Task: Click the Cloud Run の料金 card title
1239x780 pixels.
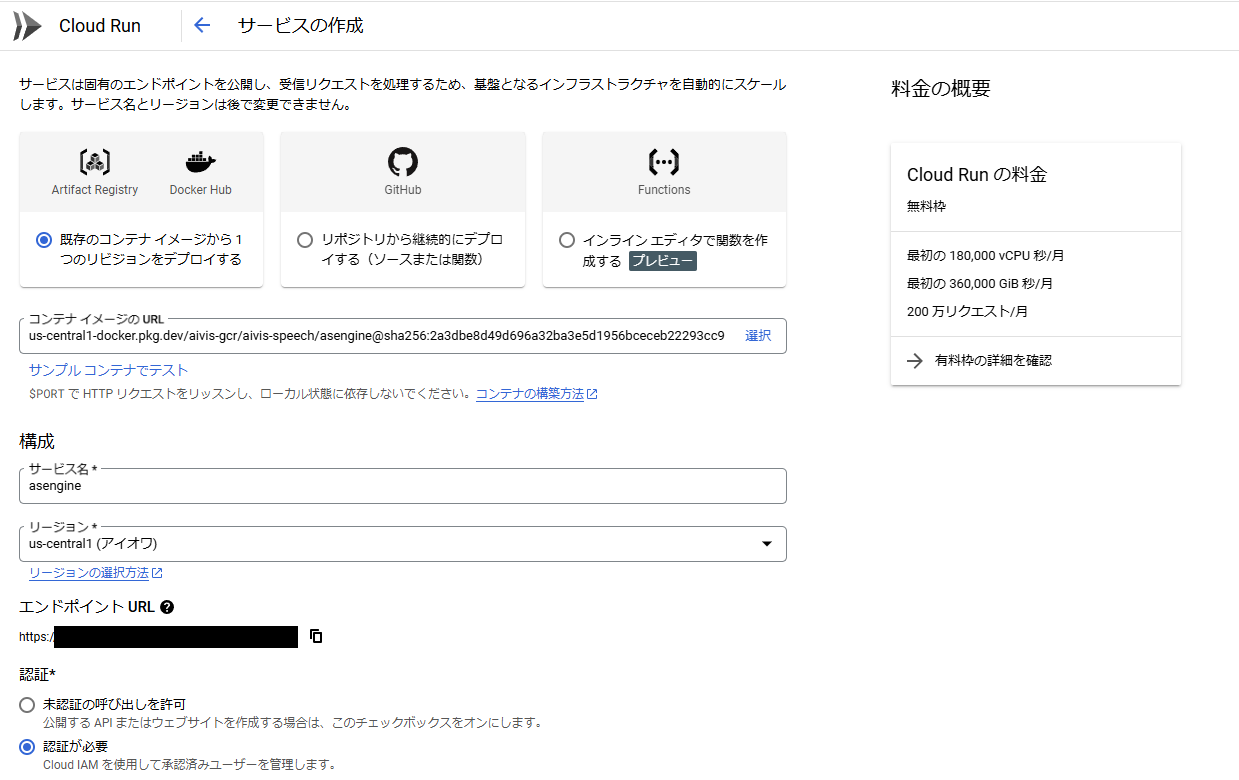Action: (977, 175)
